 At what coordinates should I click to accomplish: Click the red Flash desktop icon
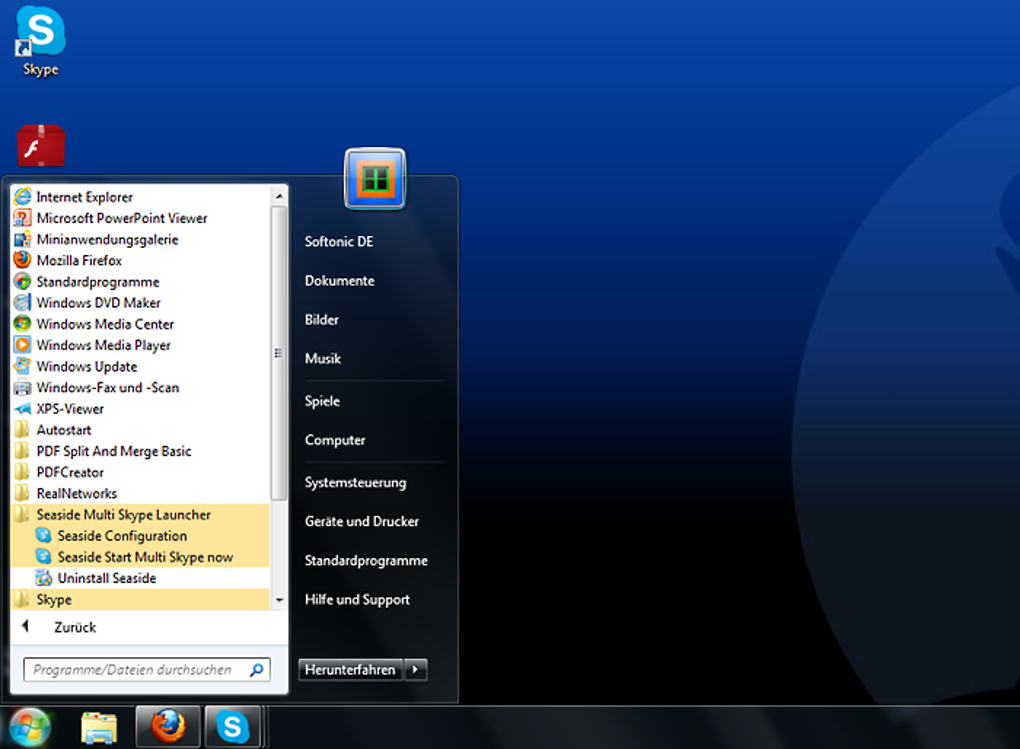pos(41,146)
